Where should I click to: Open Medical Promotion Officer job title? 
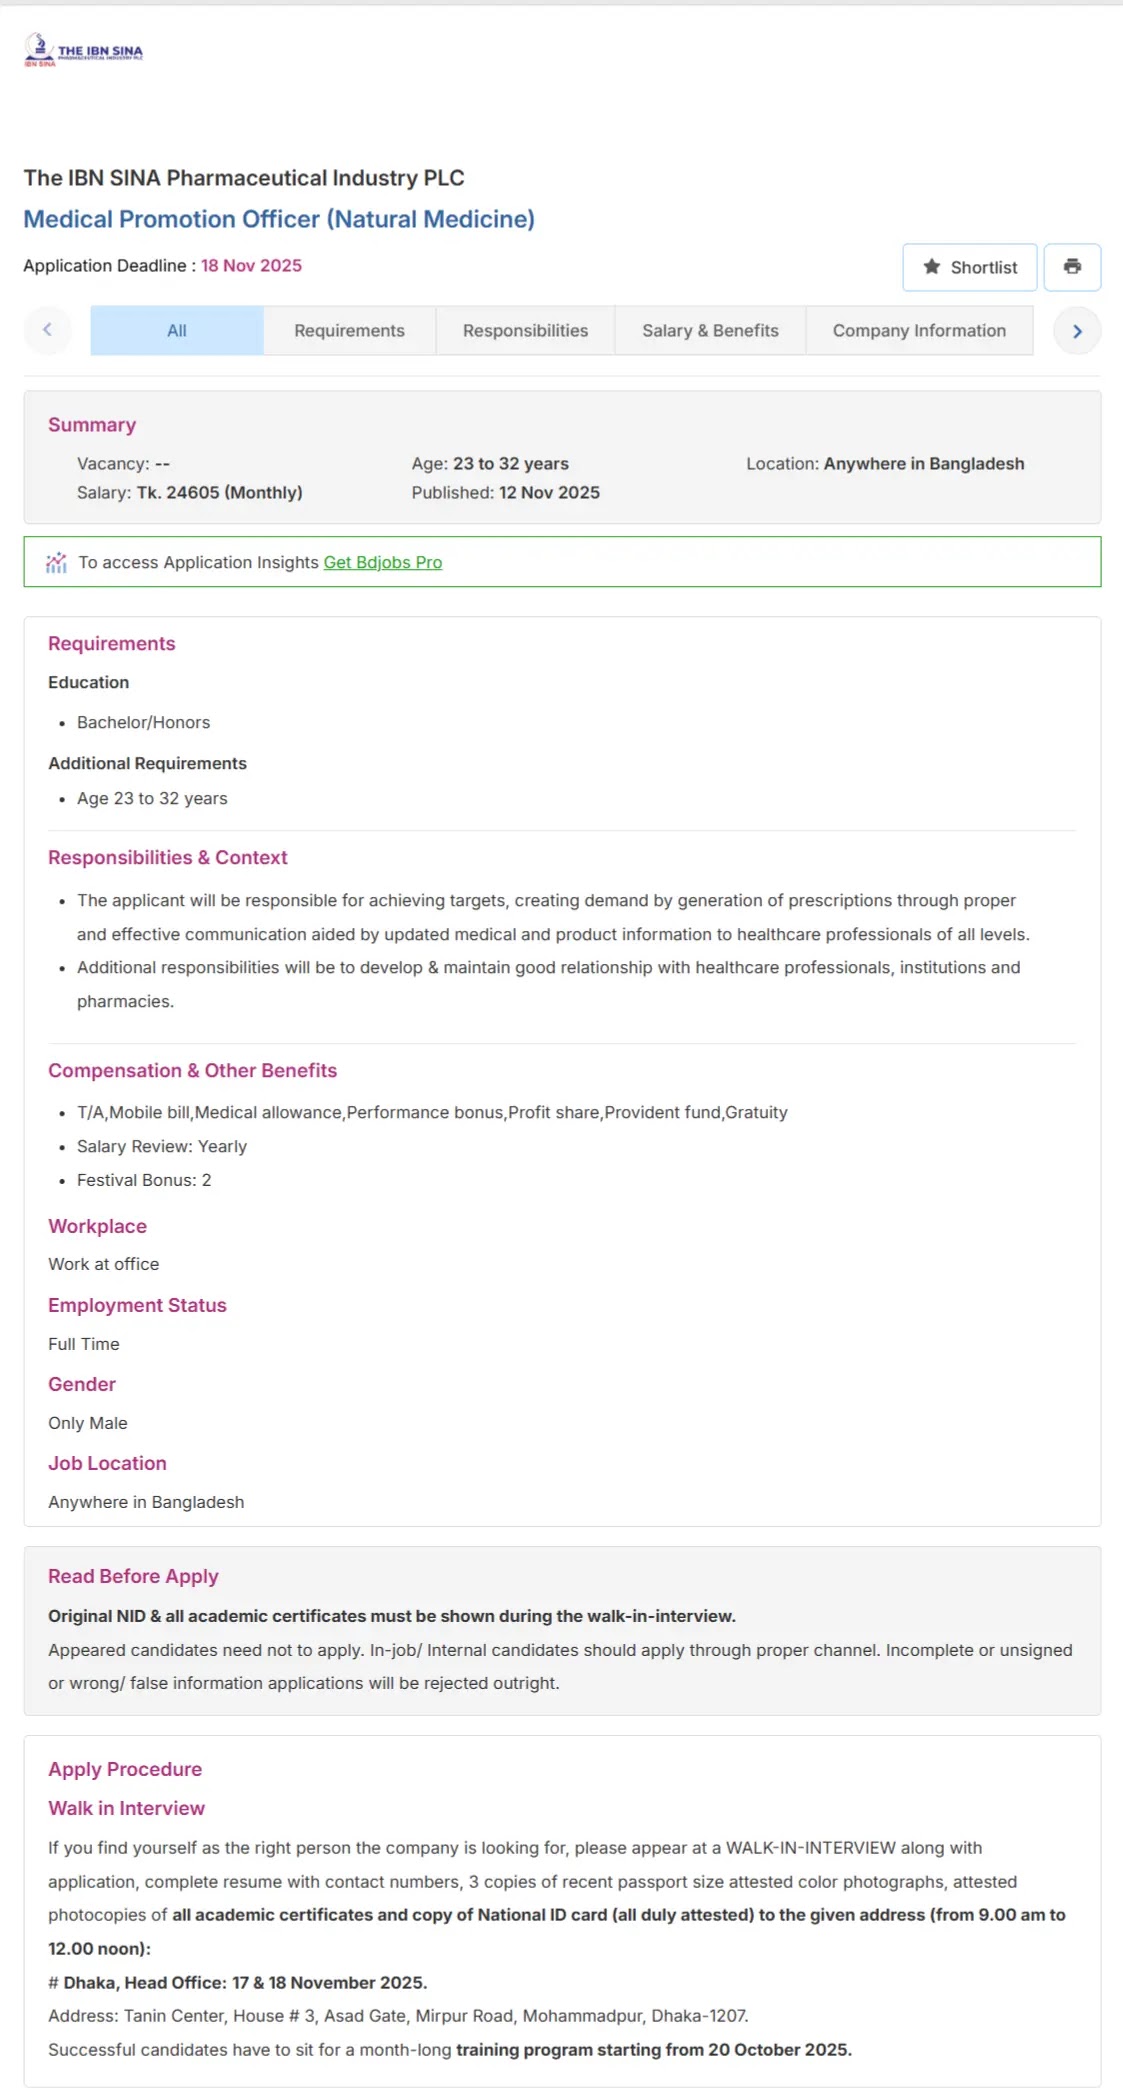pyautogui.click(x=279, y=219)
